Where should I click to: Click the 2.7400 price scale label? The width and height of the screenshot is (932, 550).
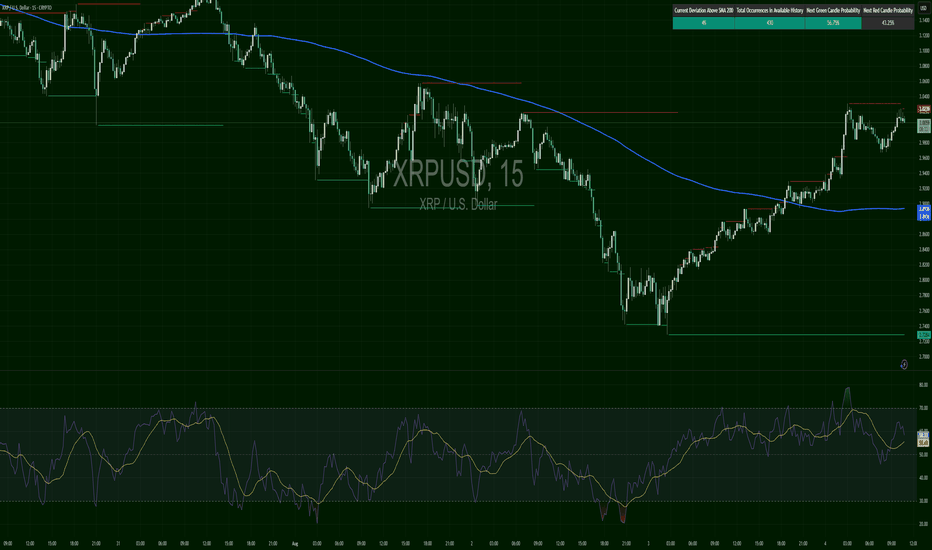pyautogui.click(x=924, y=326)
